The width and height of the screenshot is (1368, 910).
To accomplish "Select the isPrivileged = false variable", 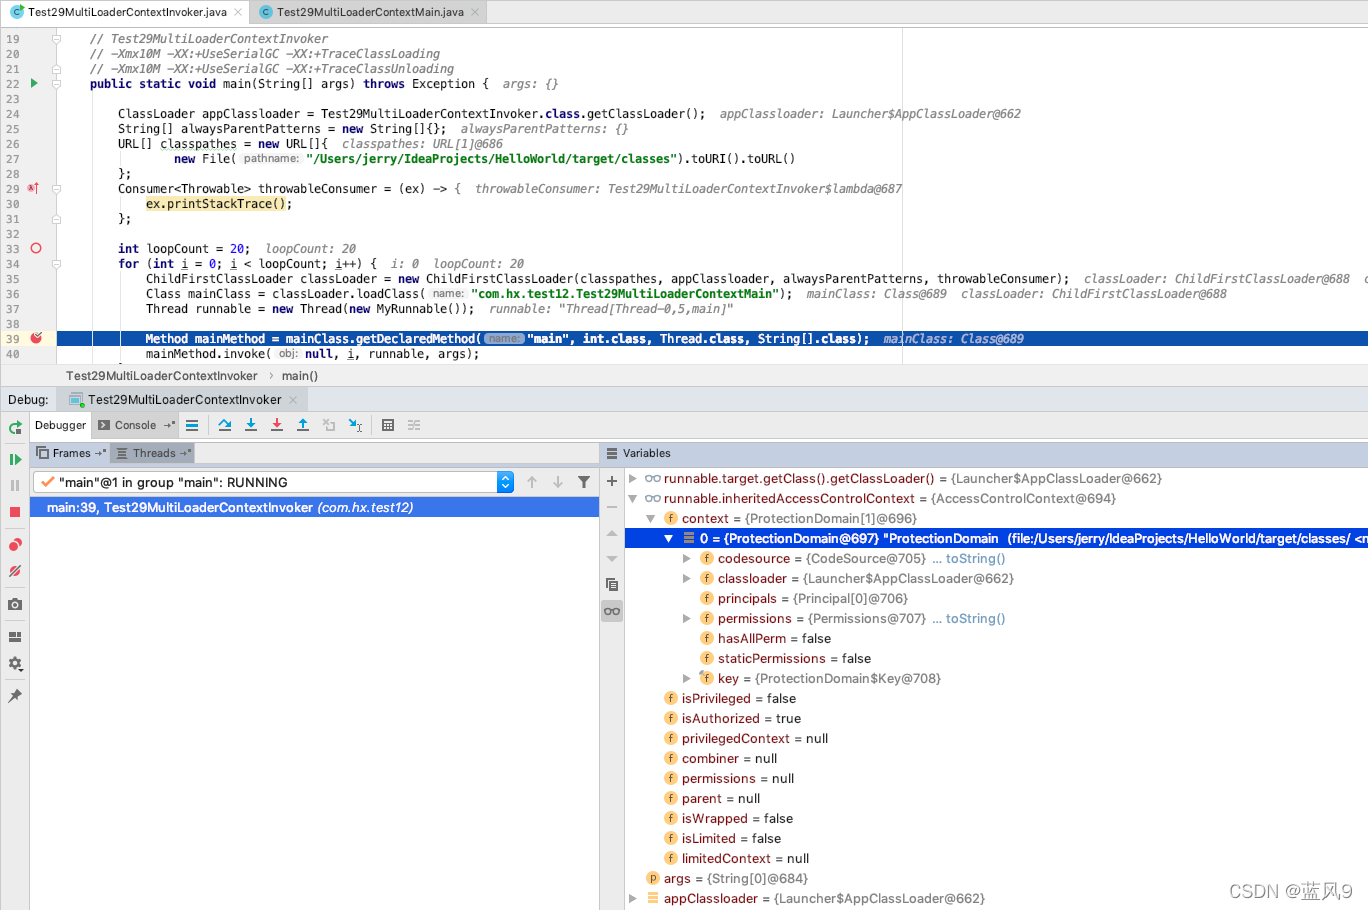I will pyautogui.click(x=739, y=698).
